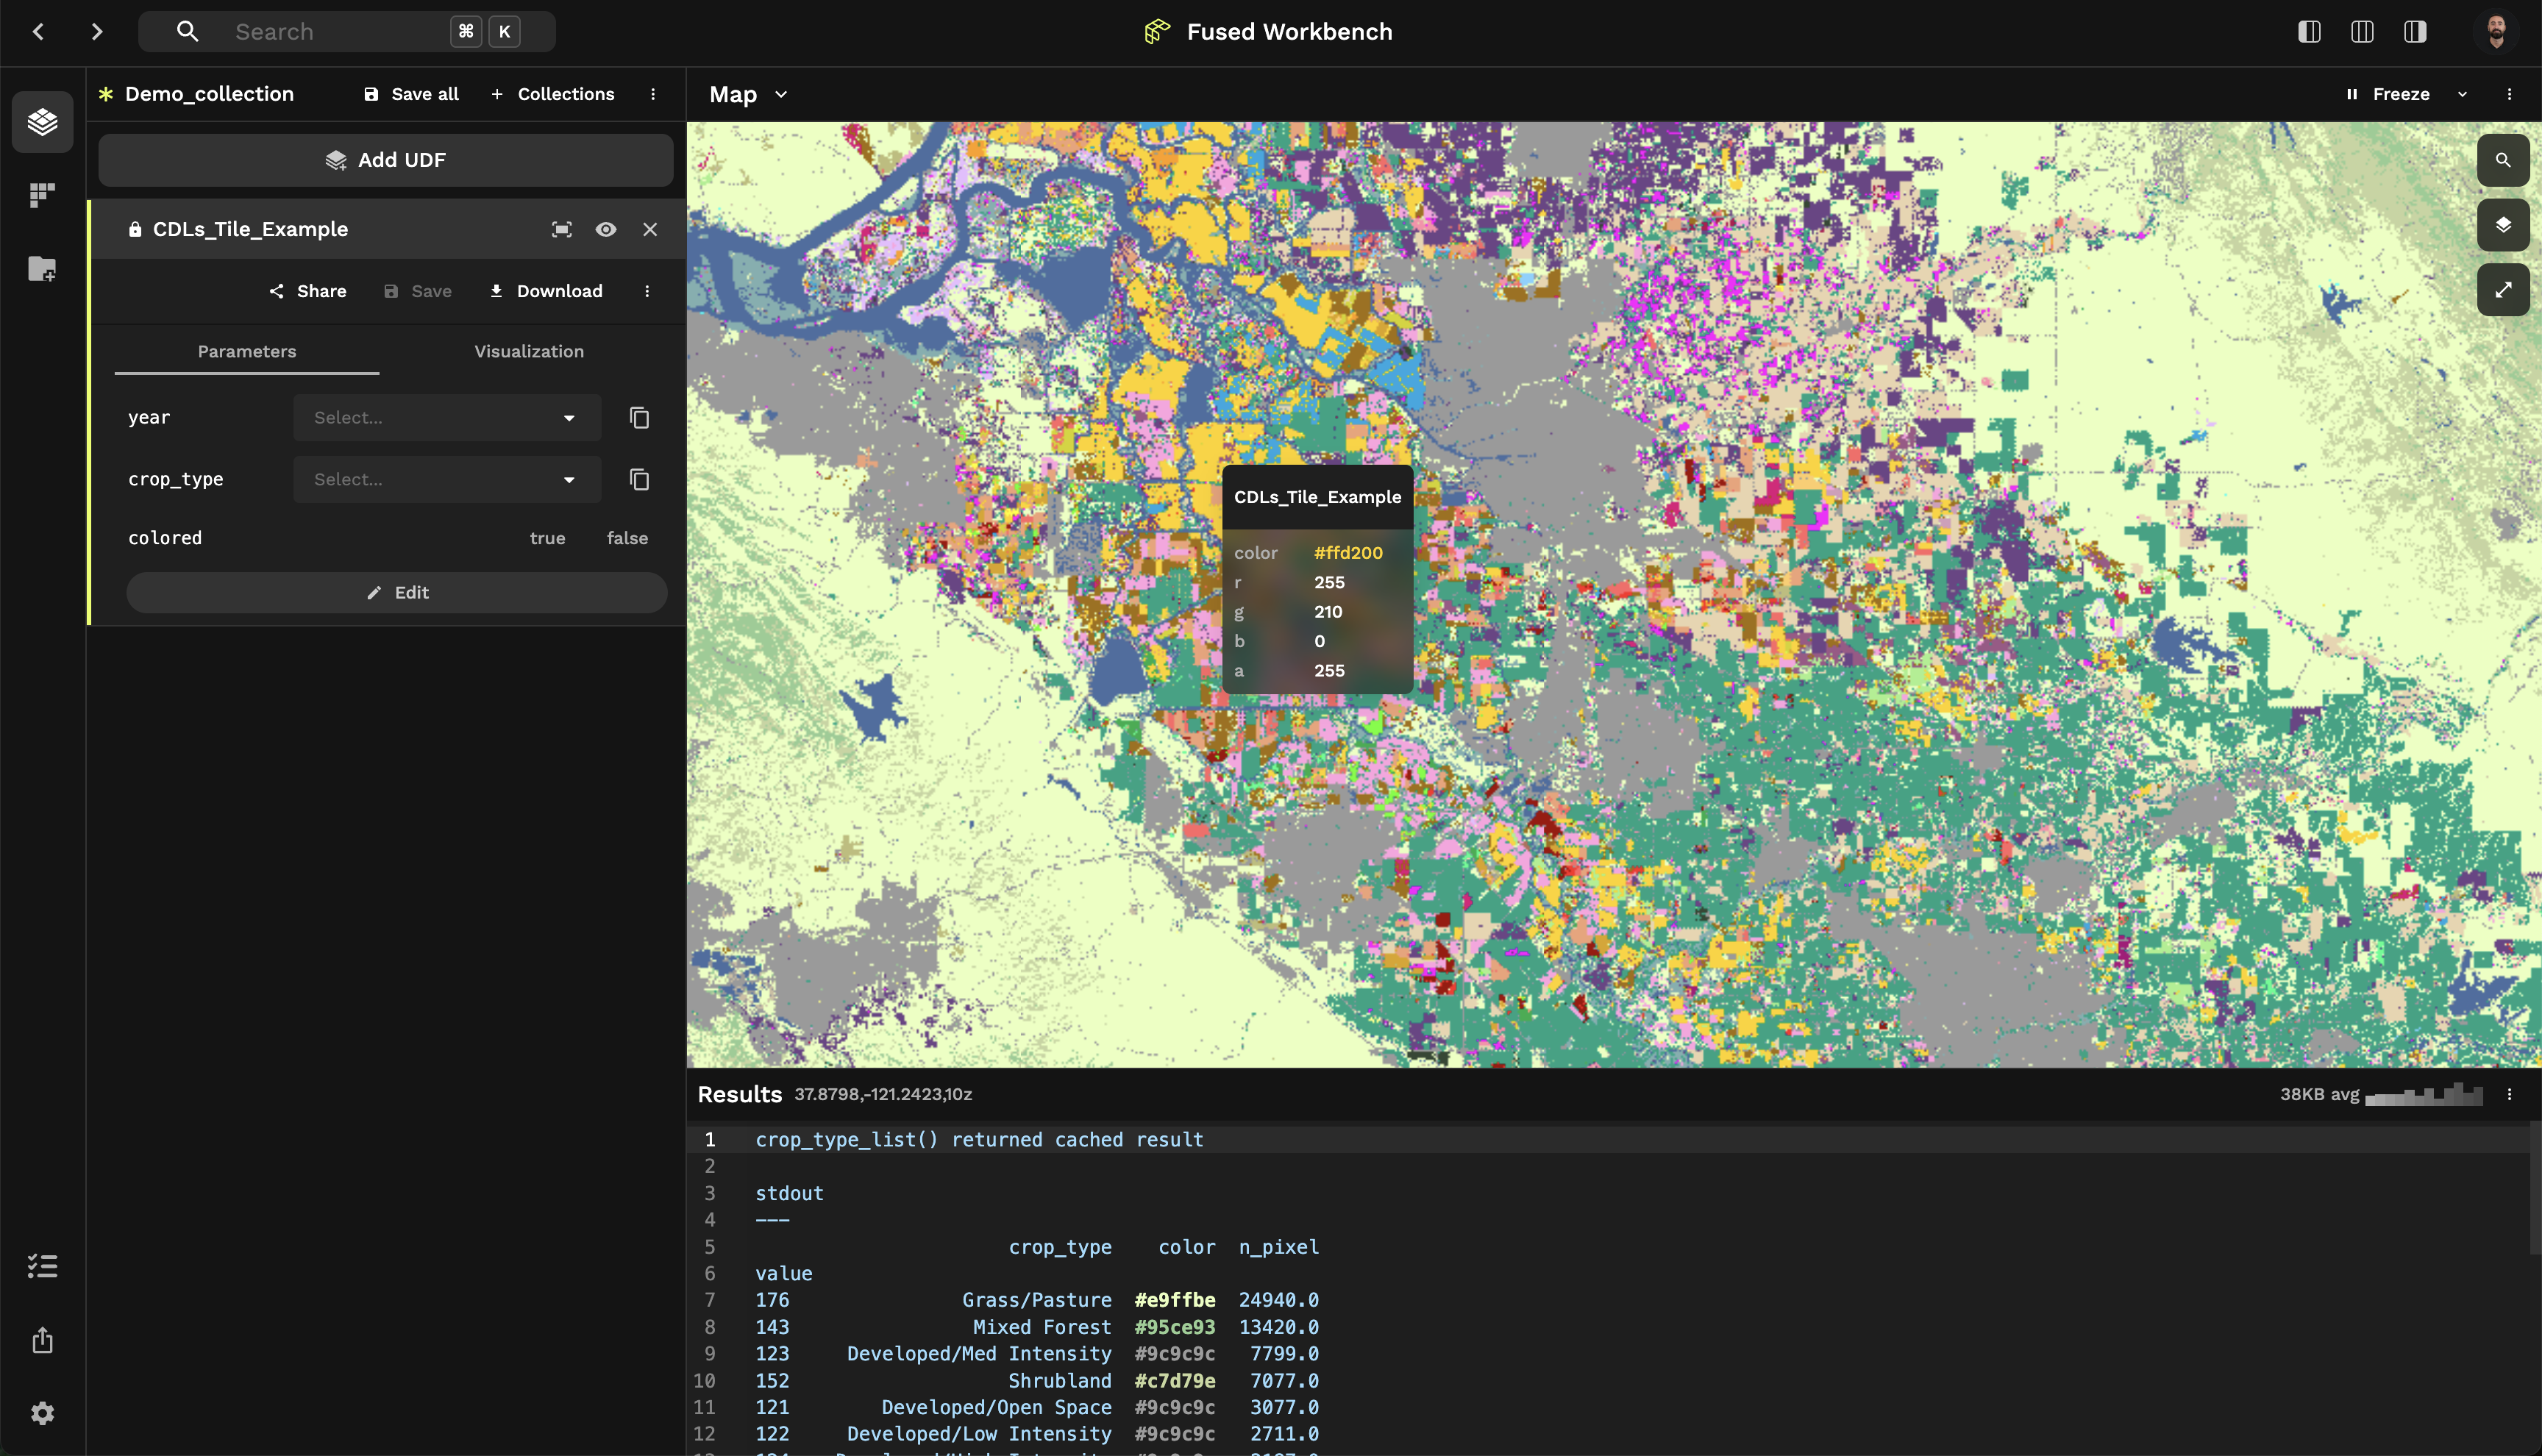Image resolution: width=2542 pixels, height=1456 pixels.
Task: Click the share export sidebar icon
Action: point(42,1340)
